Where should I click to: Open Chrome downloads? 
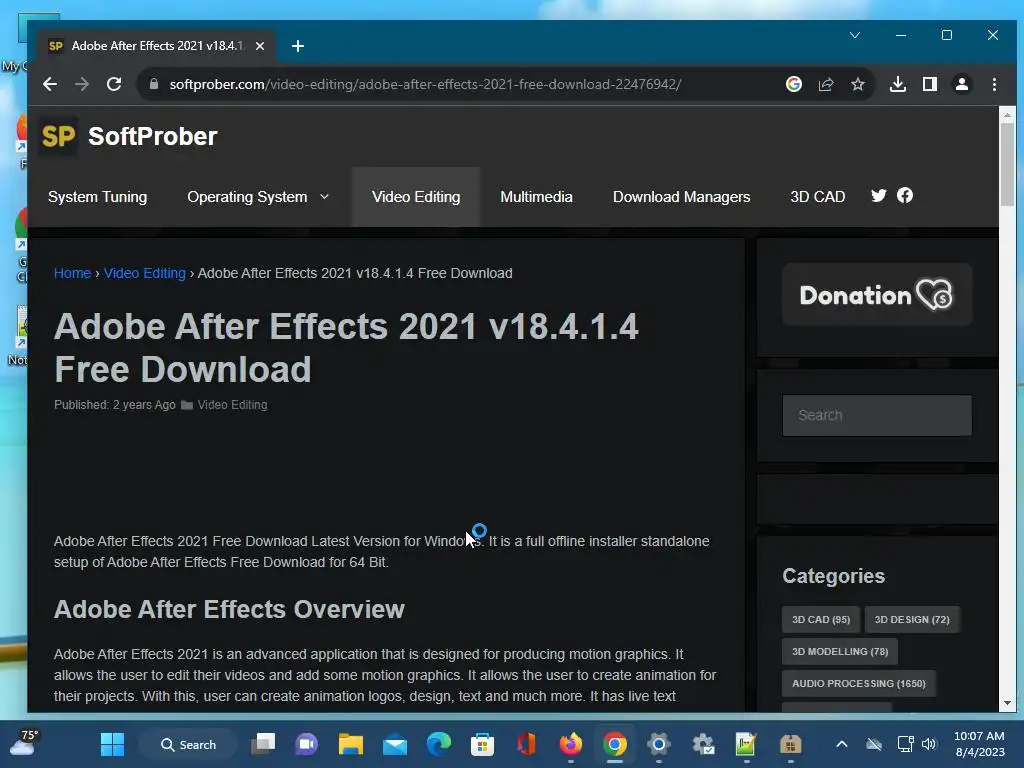(x=898, y=84)
